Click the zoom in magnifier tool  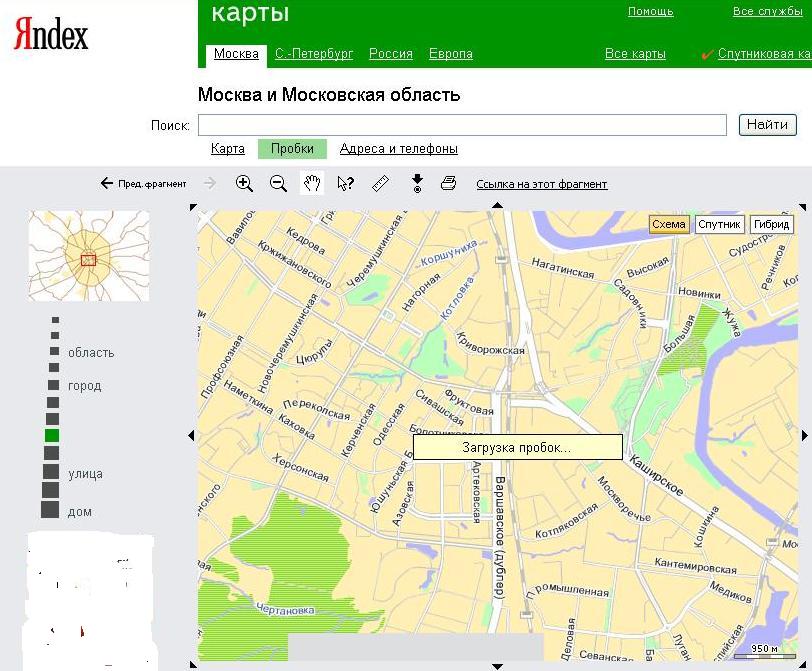pyautogui.click(x=244, y=183)
